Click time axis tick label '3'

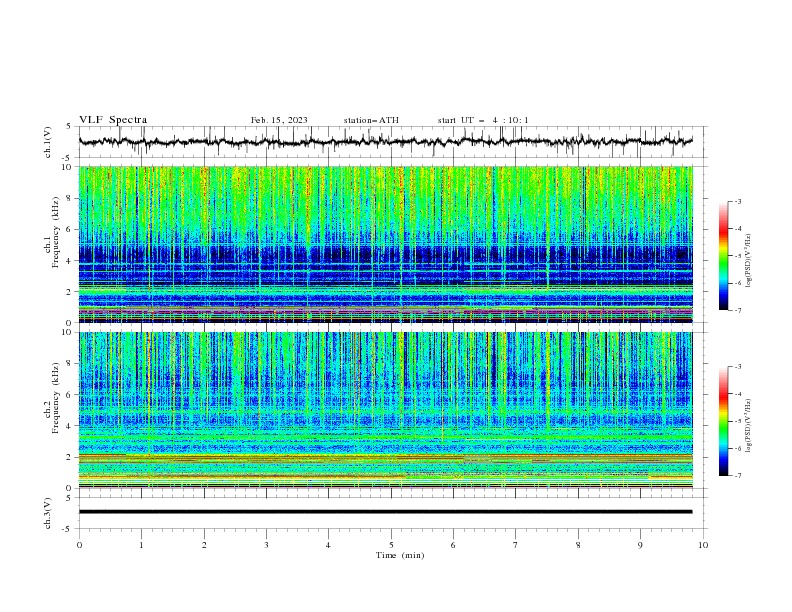(266, 545)
